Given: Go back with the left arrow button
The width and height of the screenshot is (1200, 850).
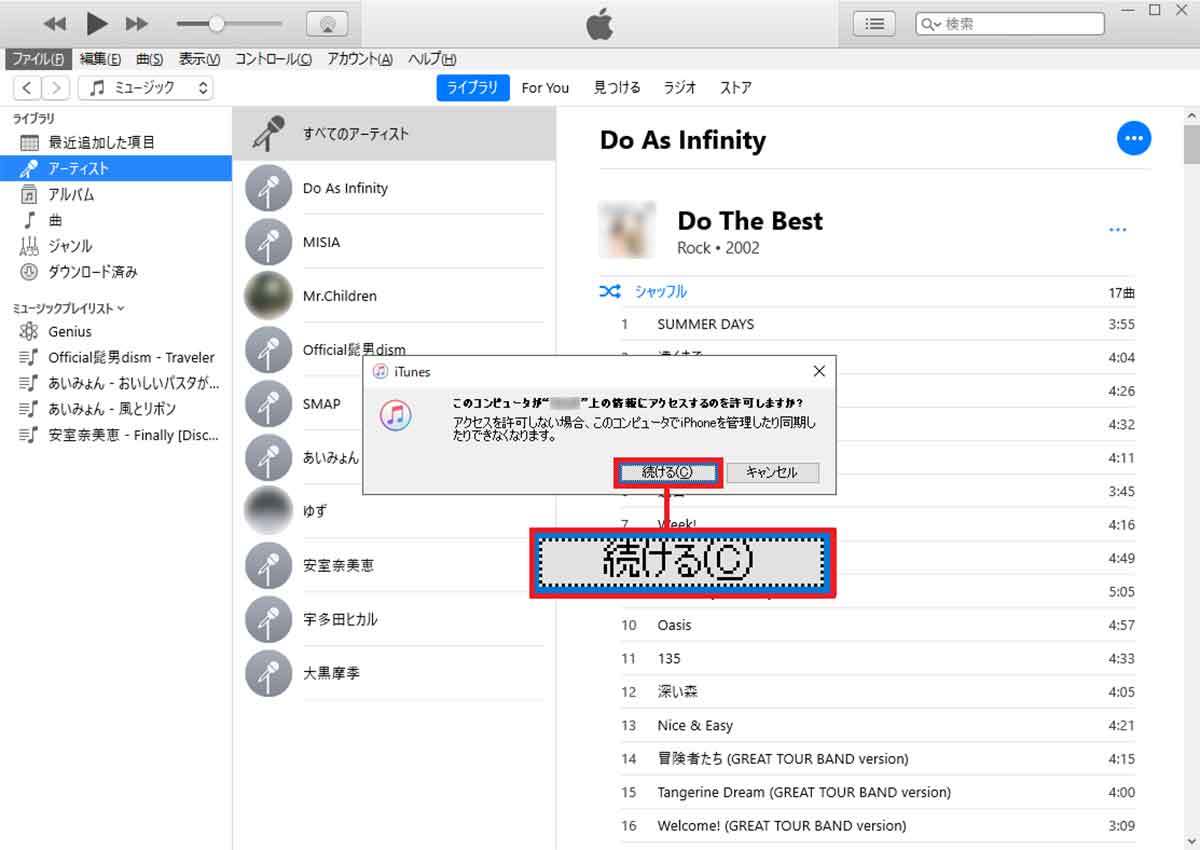Looking at the screenshot, I should 27,88.
